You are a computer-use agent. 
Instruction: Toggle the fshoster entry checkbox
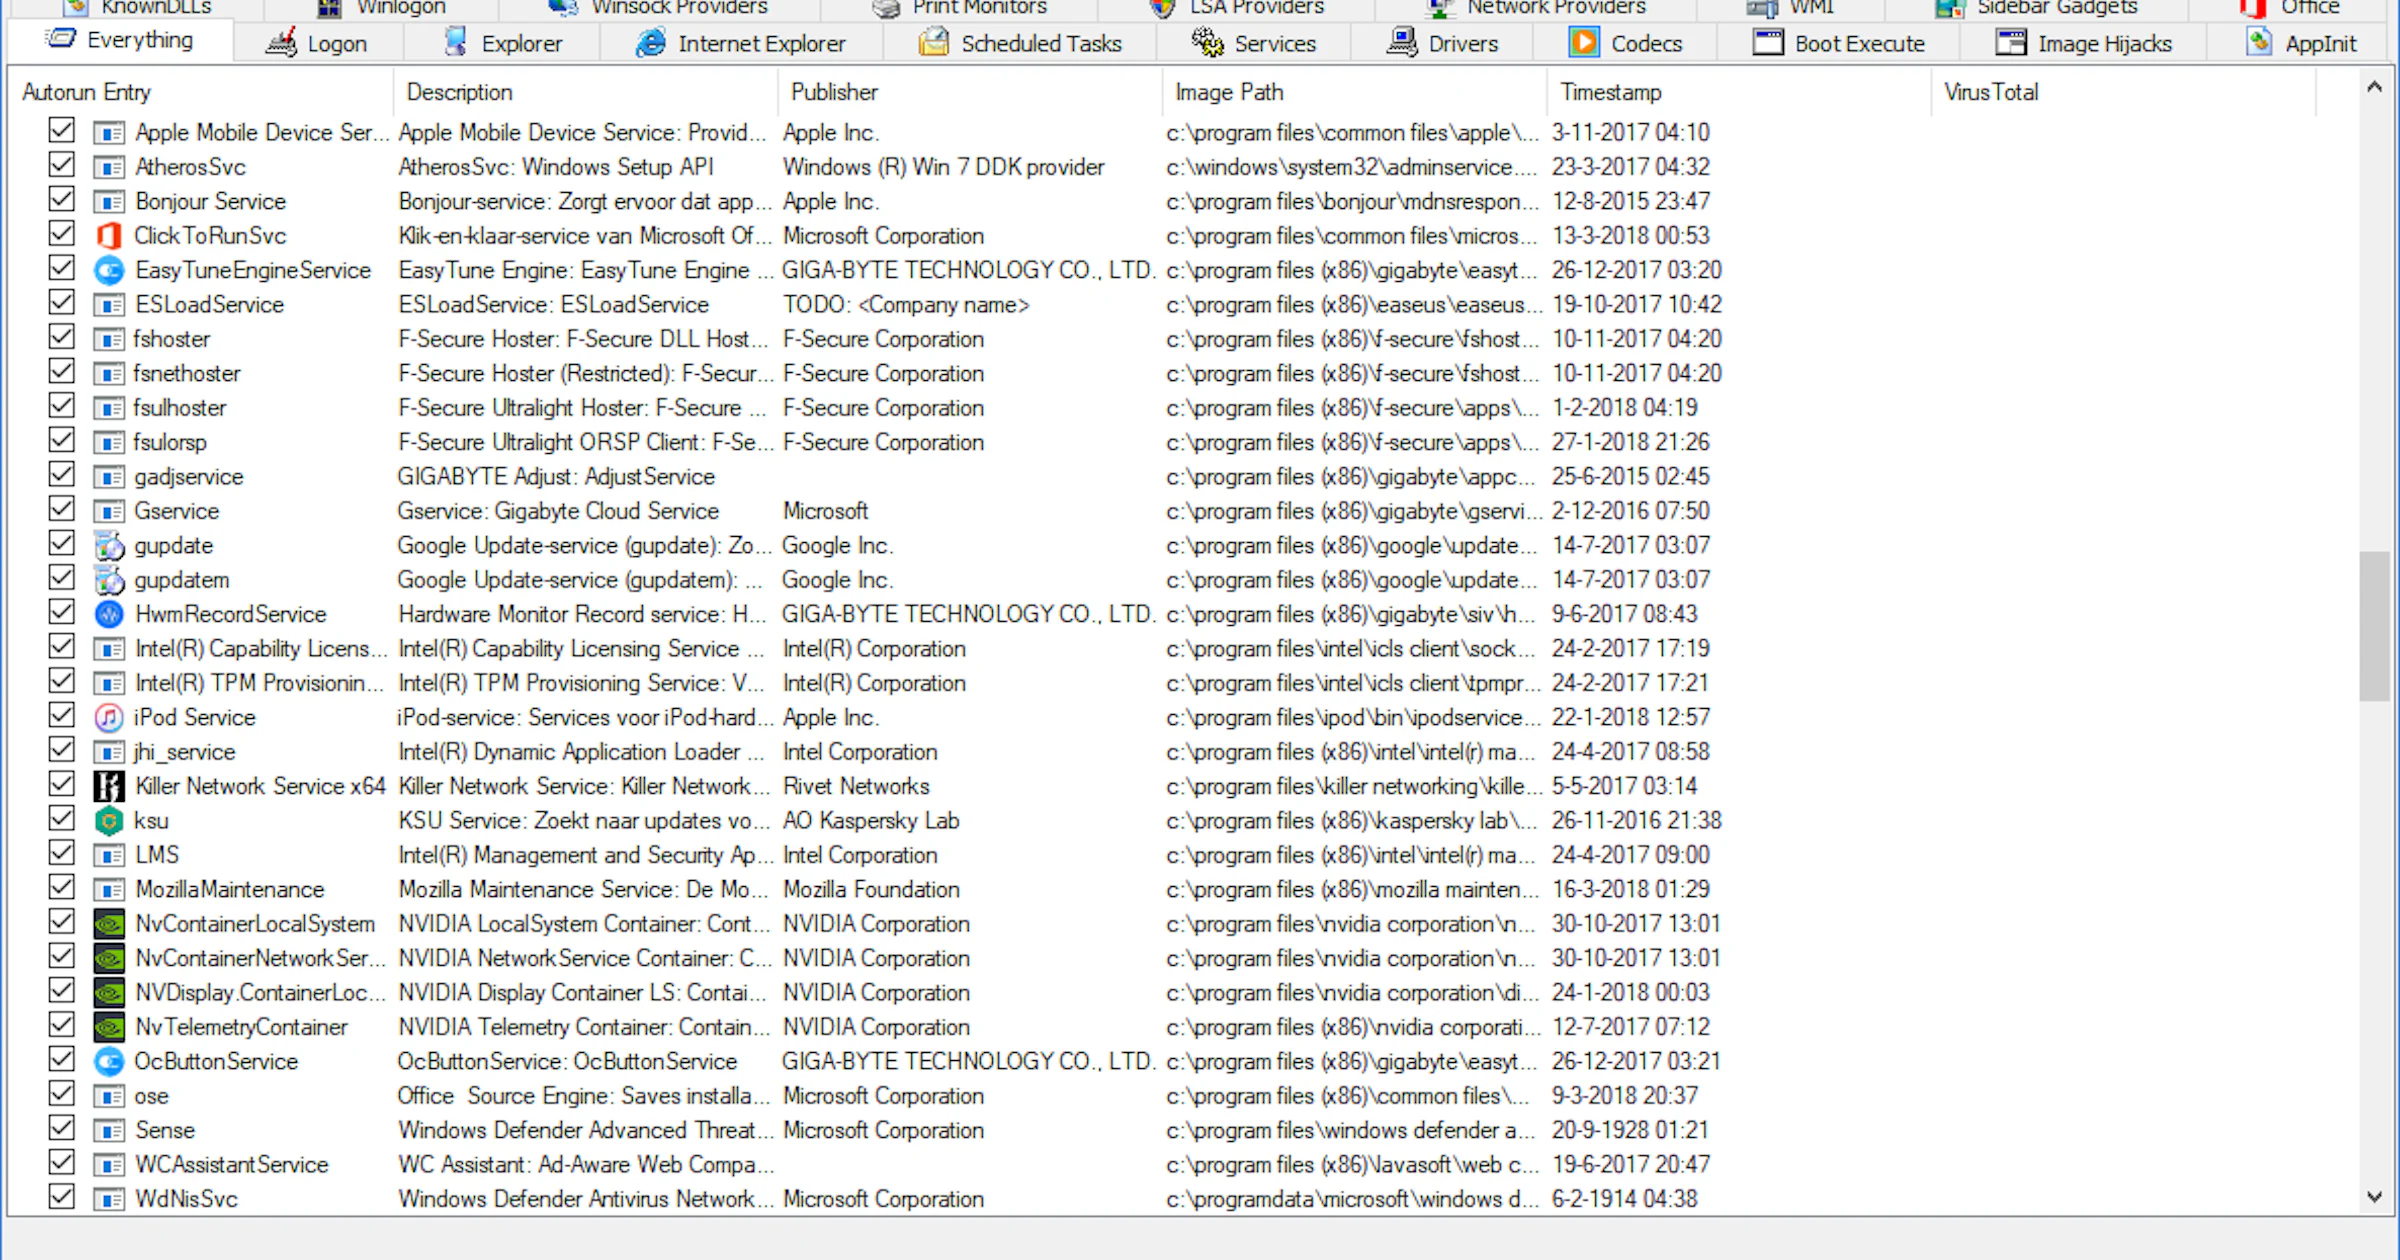pyautogui.click(x=61, y=337)
